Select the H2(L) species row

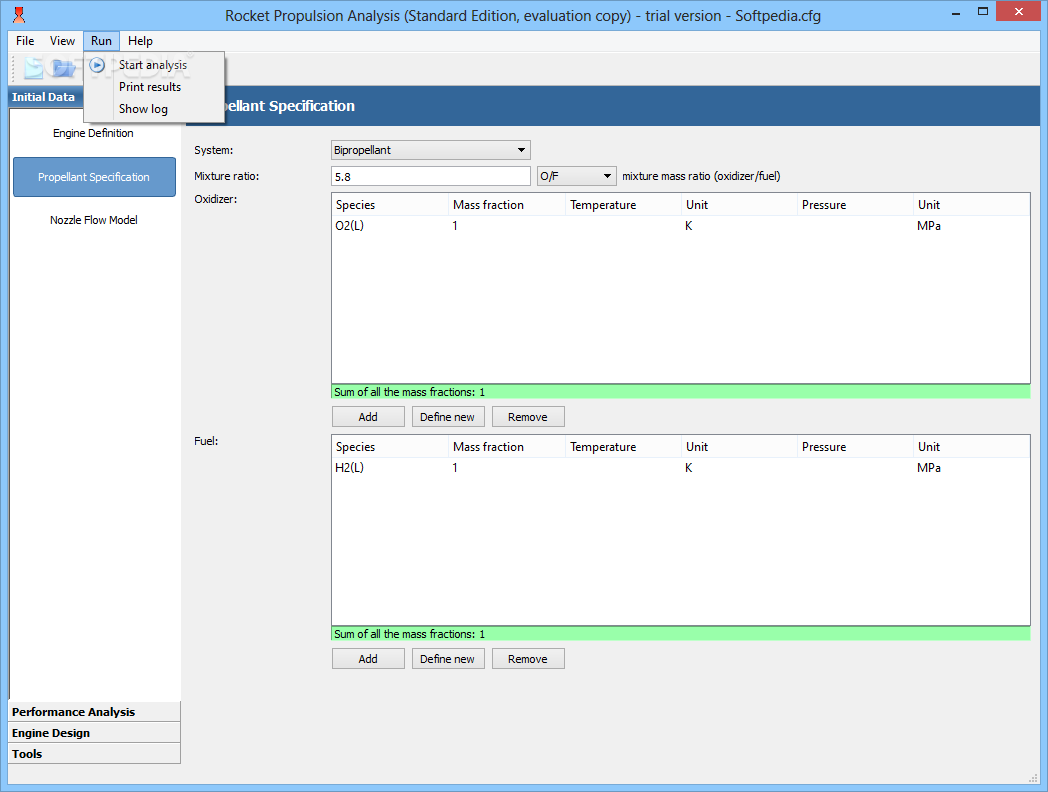pos(680,468)
